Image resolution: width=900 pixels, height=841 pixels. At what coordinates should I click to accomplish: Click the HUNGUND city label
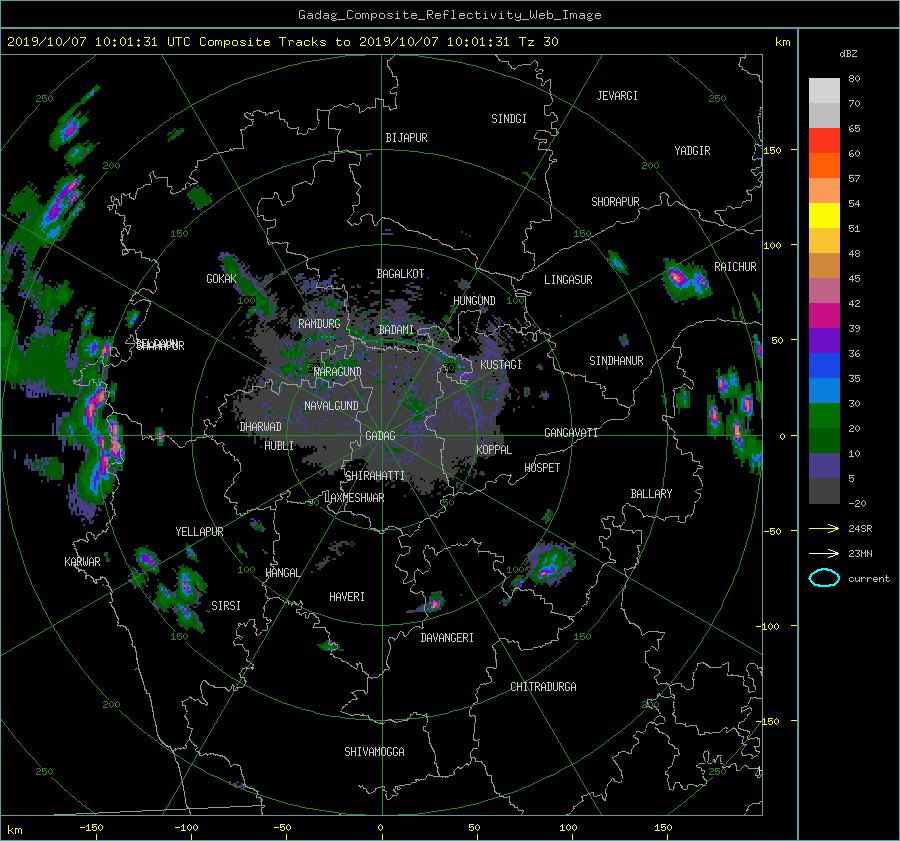(x=474, y=301)
